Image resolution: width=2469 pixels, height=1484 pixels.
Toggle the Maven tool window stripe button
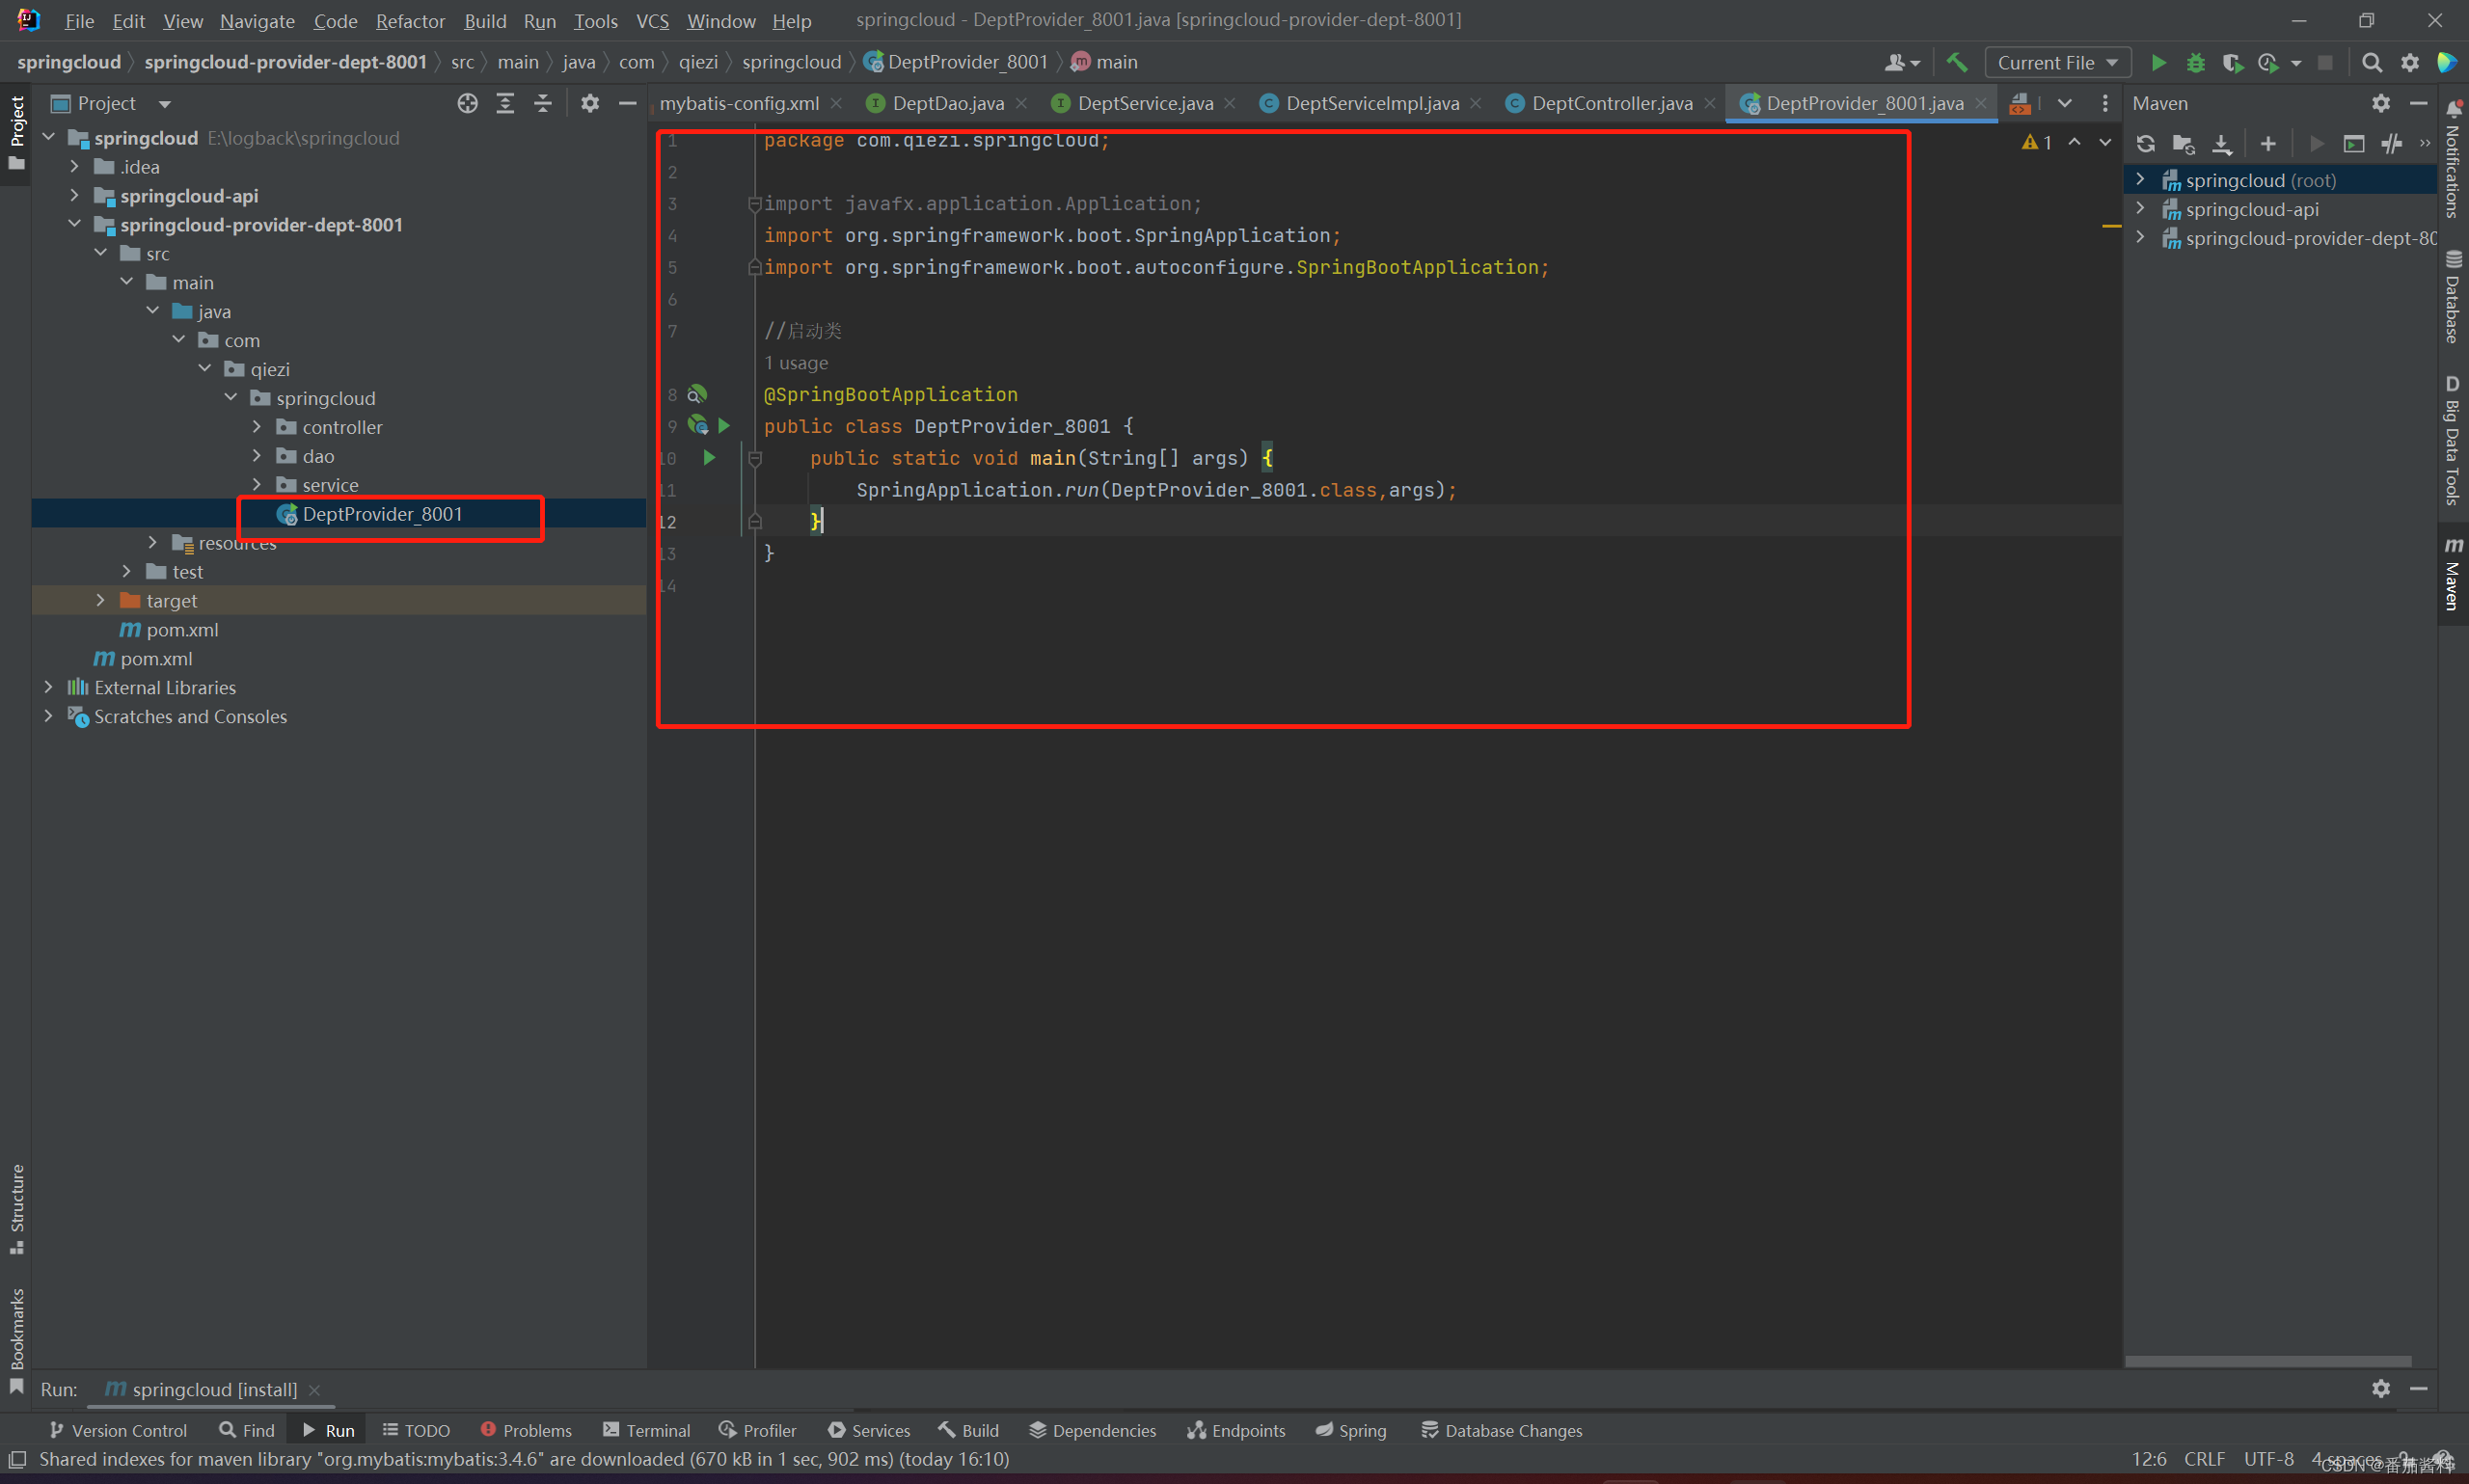coord(2452,573)
